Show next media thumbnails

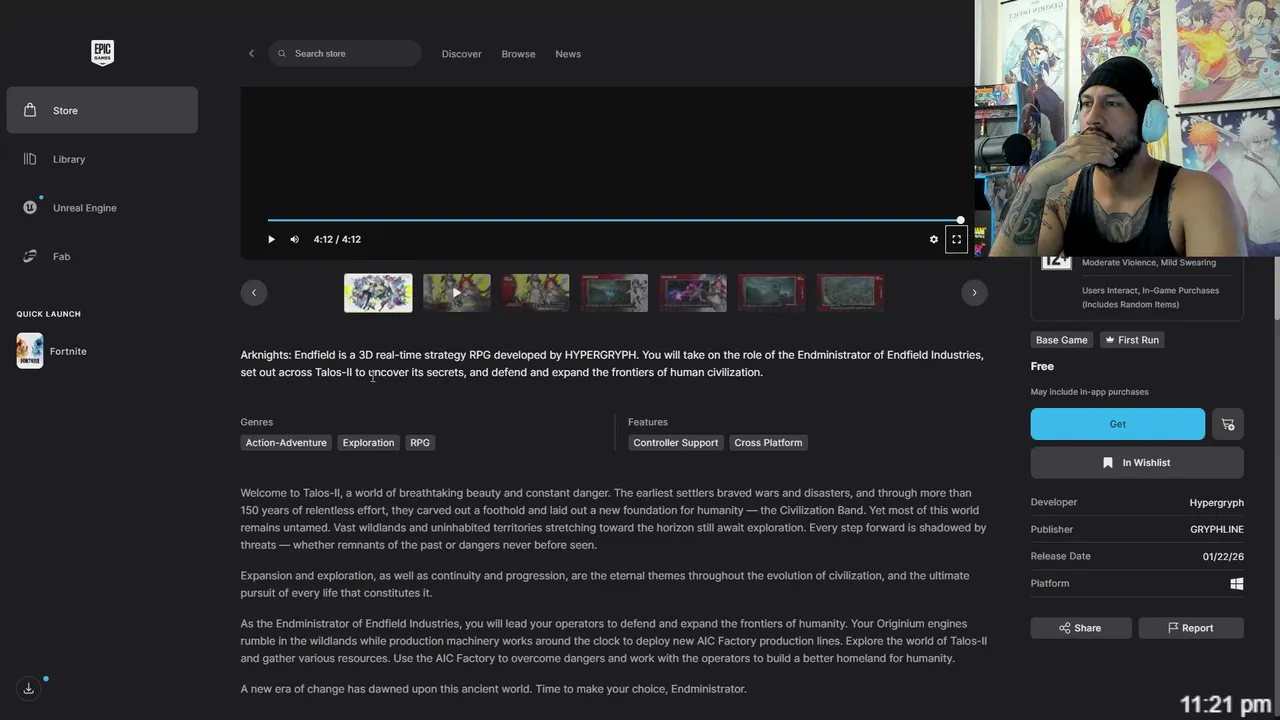tap(974, 292)
